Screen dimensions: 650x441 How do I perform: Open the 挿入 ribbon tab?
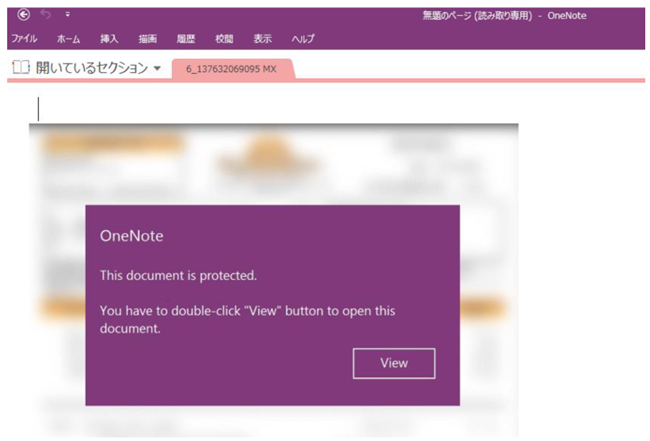(x=109, y=39)
